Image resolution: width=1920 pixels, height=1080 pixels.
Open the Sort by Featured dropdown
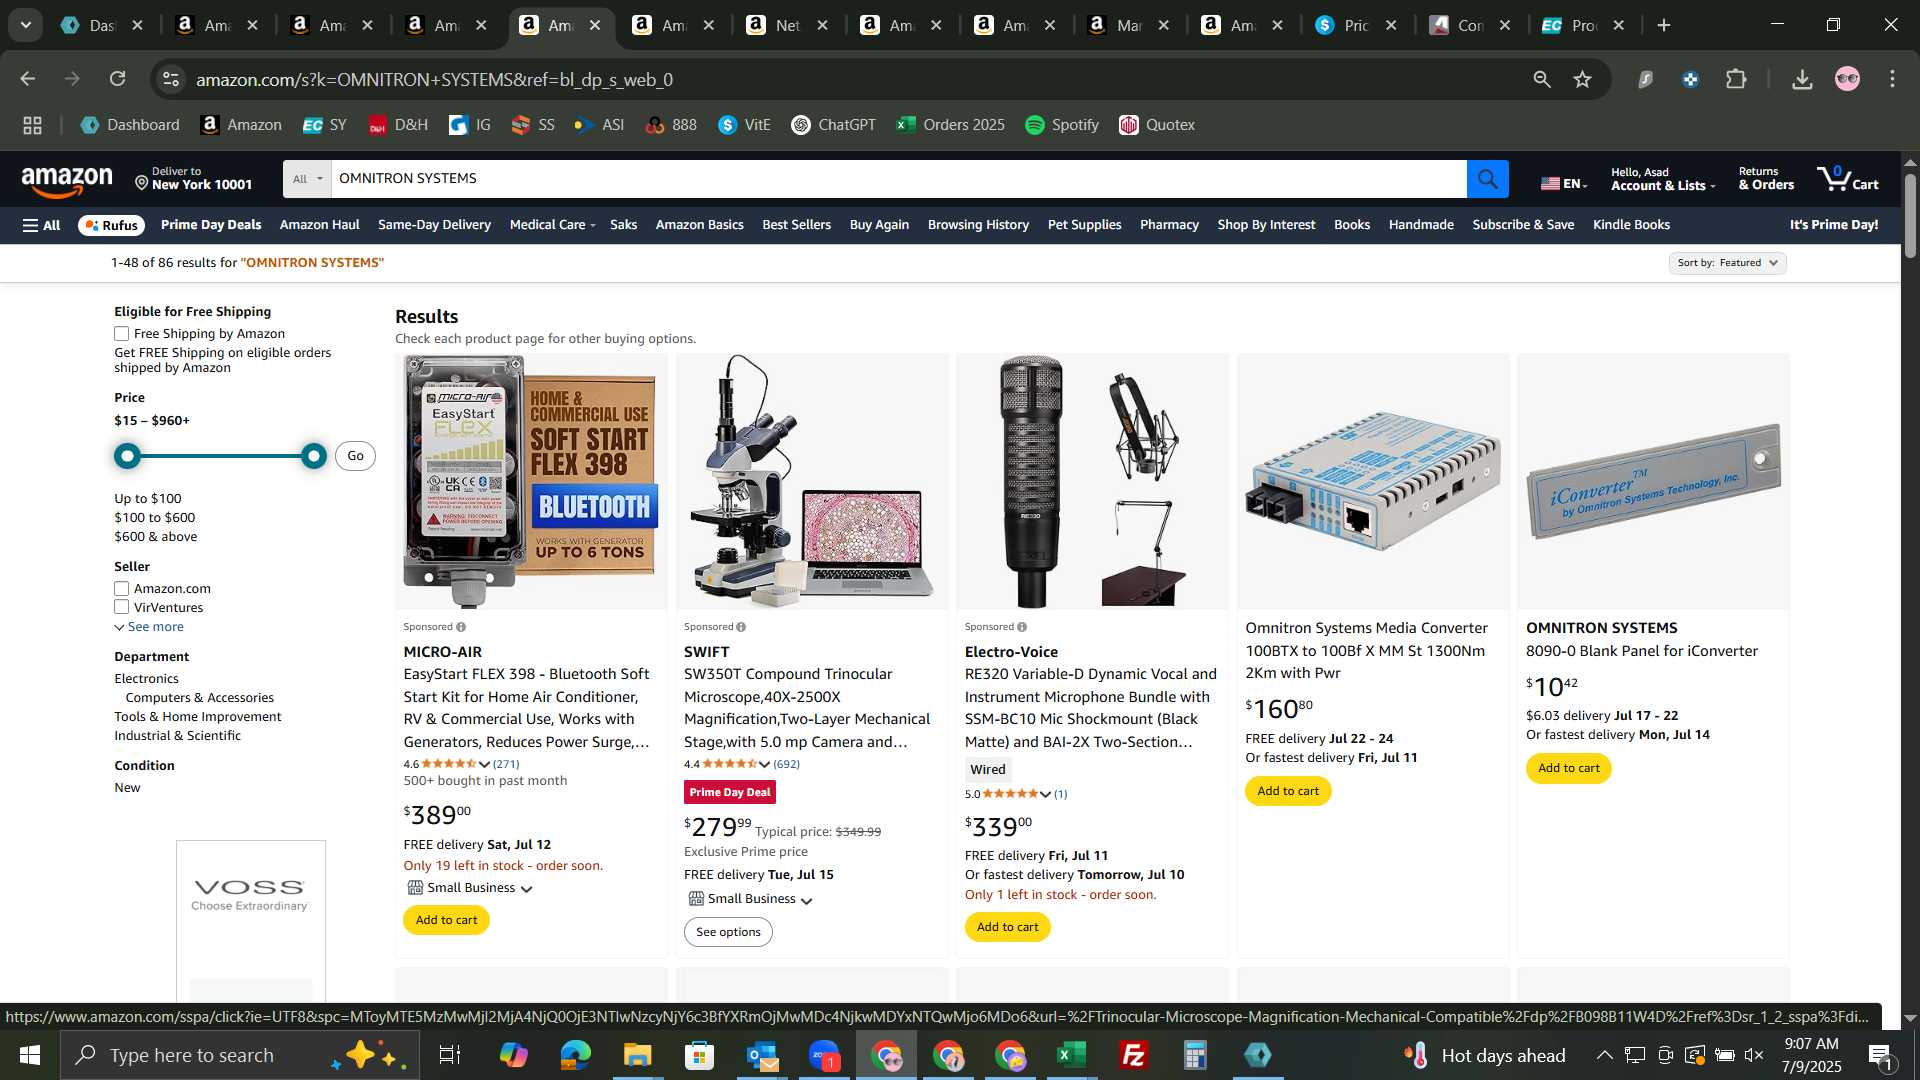click(x=1727, y=263)
